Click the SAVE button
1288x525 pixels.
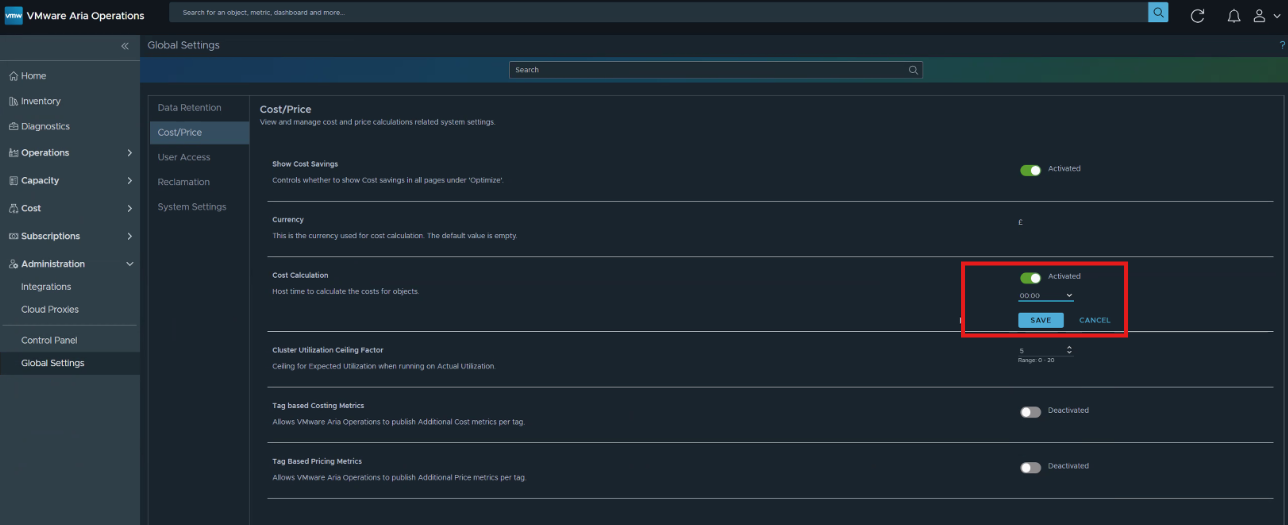tap(1041, 320)
